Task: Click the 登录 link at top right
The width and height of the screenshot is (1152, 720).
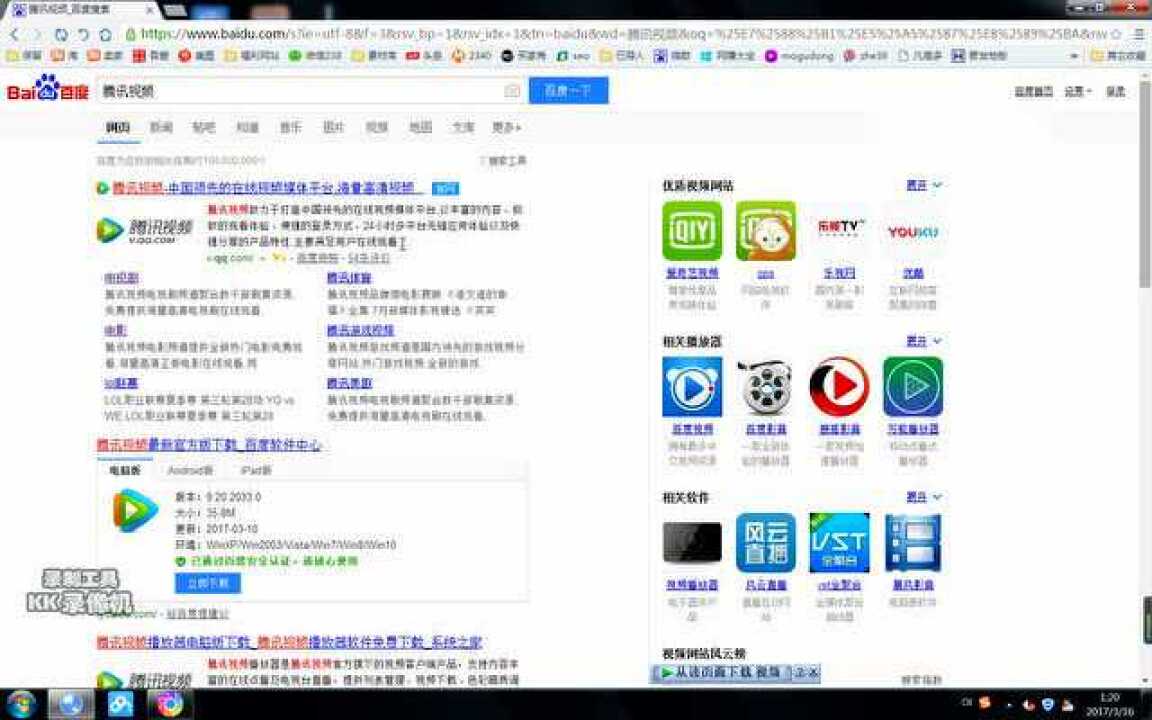Action: click(1115, 91)
